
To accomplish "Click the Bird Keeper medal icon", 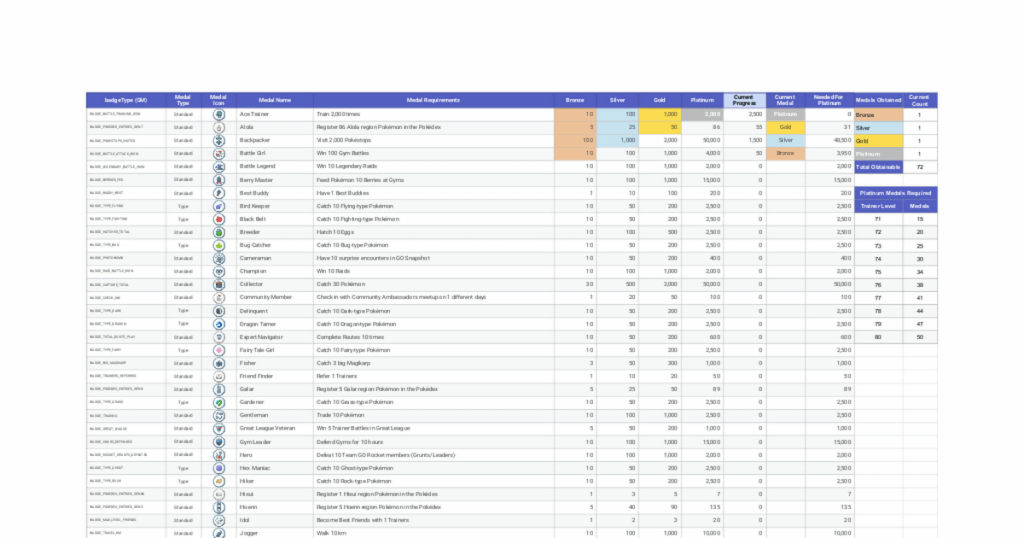I will point(219,206).
